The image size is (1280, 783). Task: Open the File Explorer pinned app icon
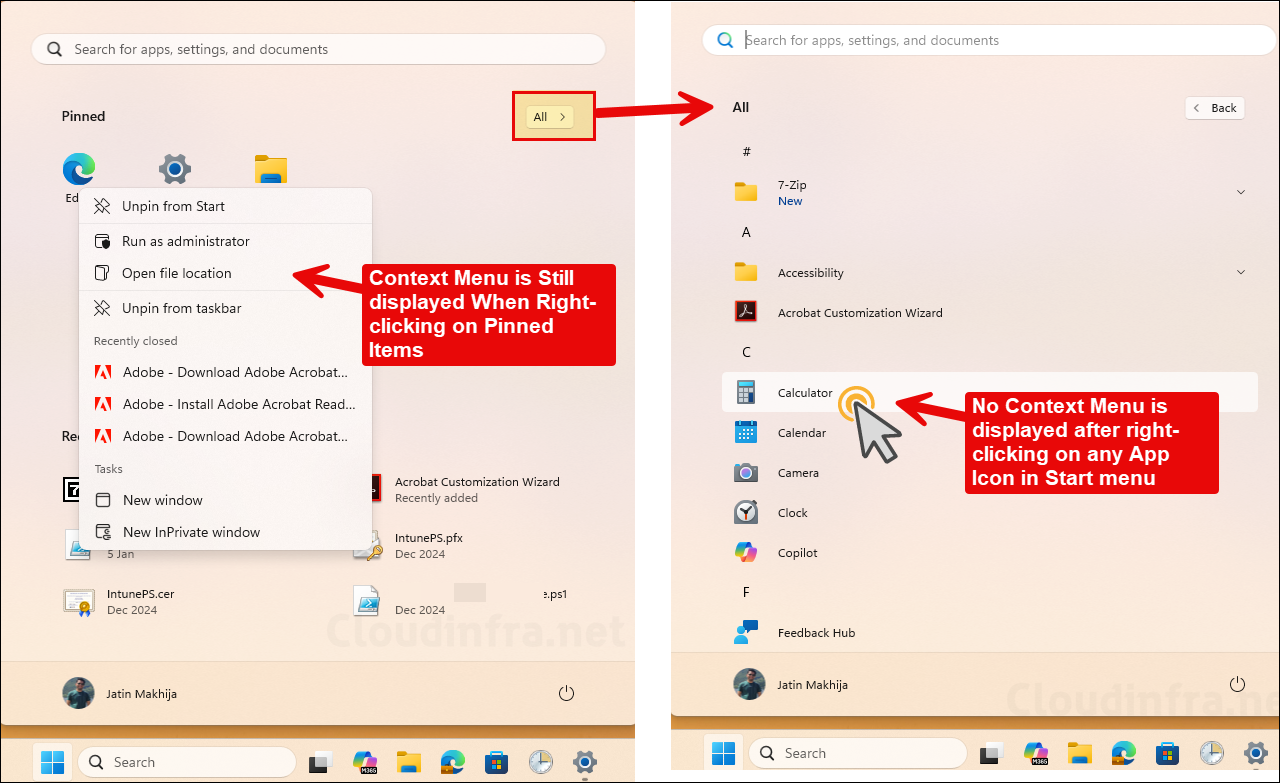click(271, 169)
